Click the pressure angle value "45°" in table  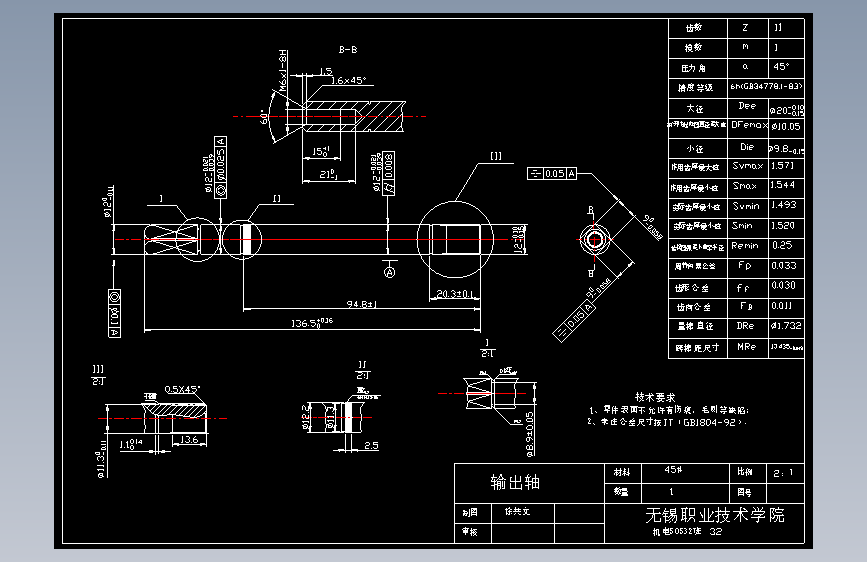point(781,66)
